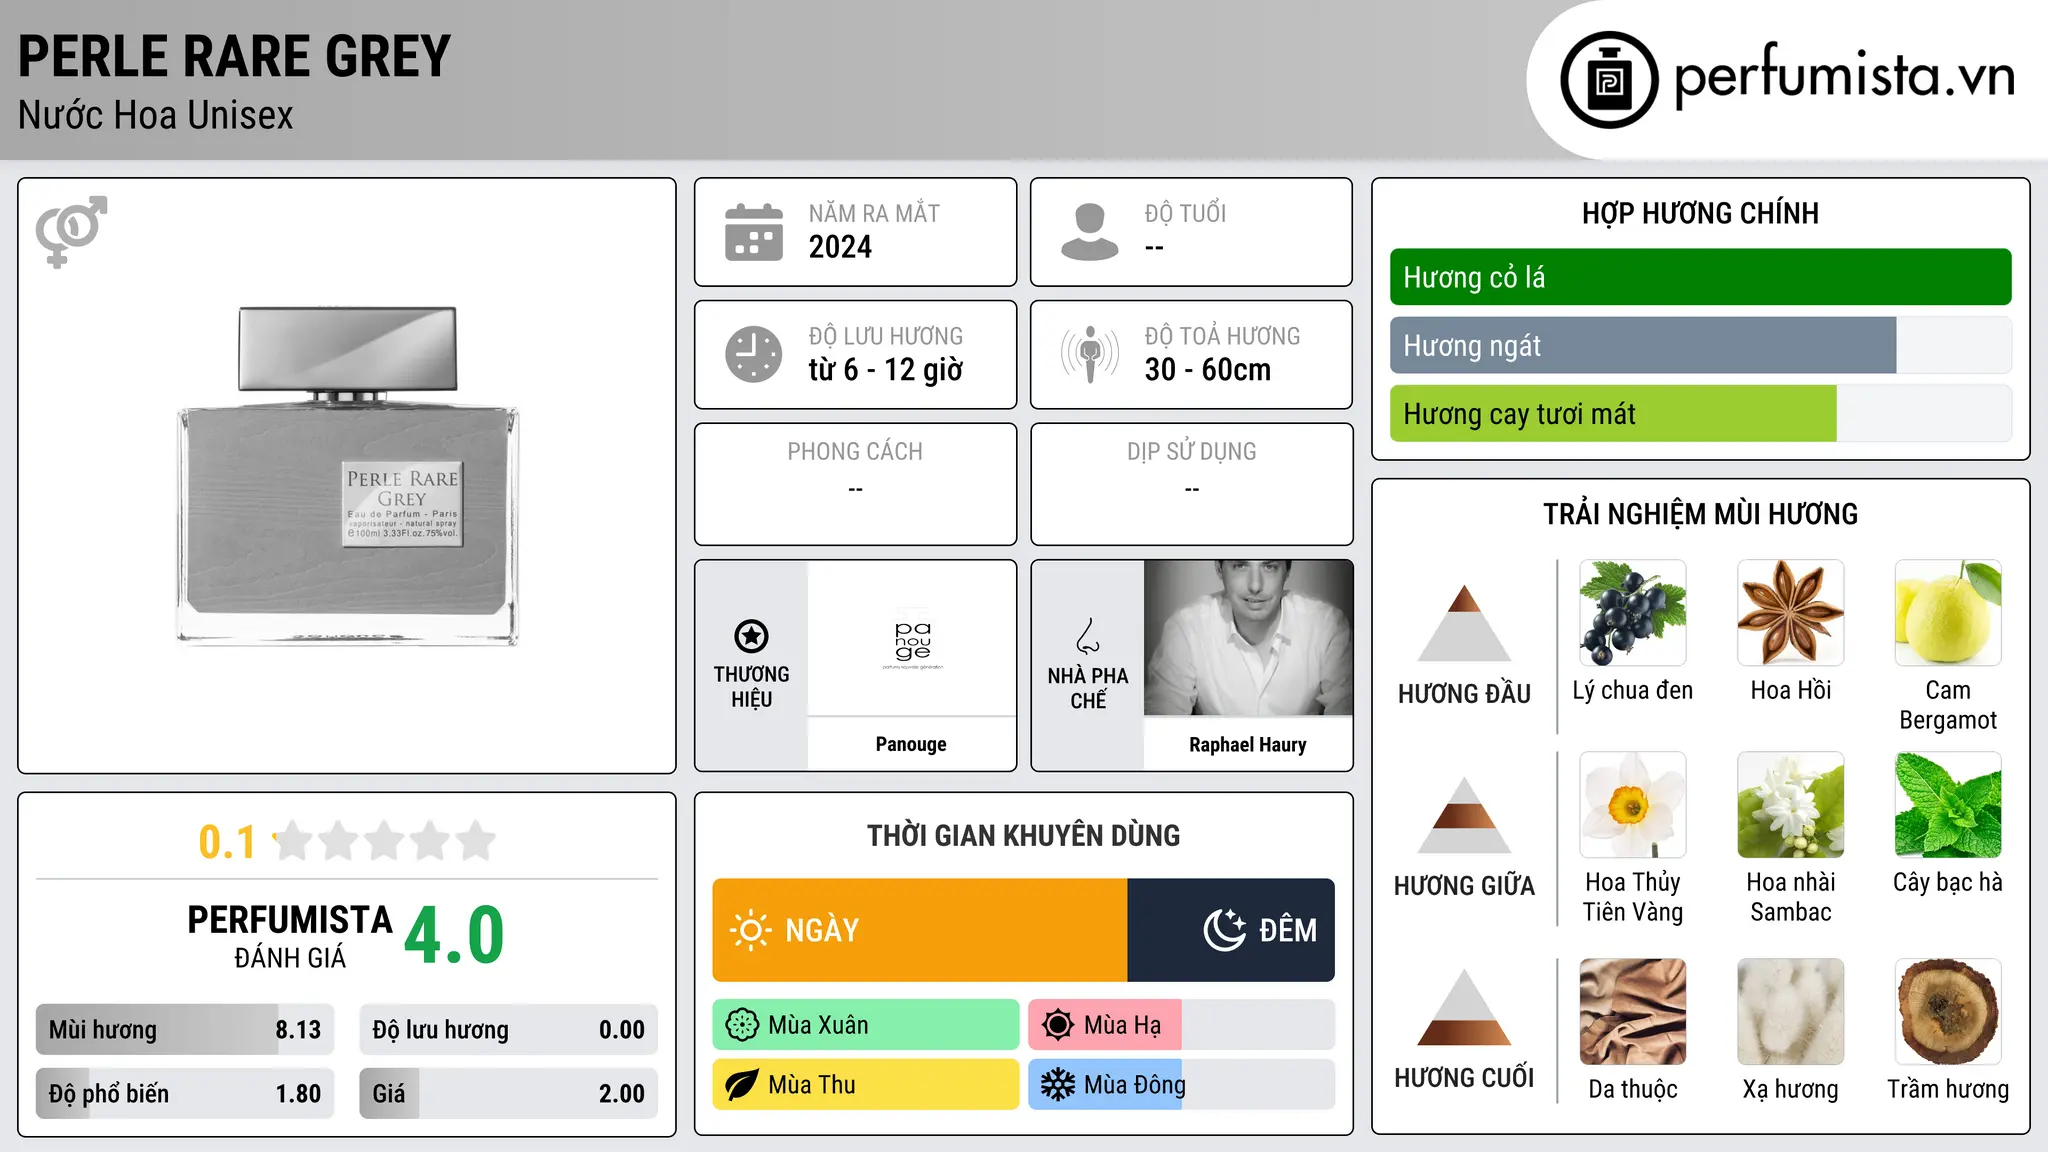Click the launch year value 2024
The height and width of the screenshot is (1152, 2048).
pyautogui.click(x=840, y=247)
